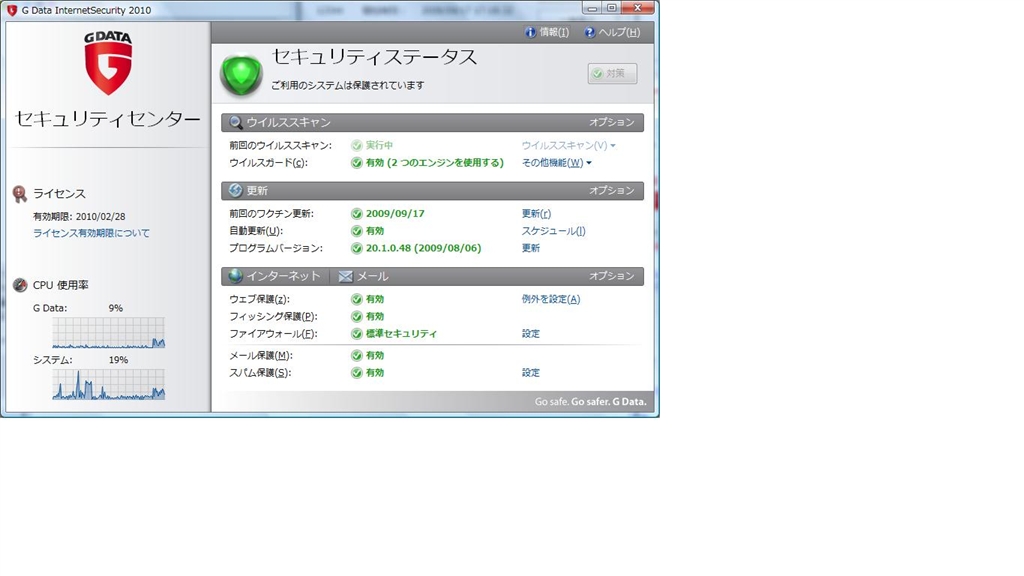This screenshot has height=576, width=1024.
Task: Click ご利用のシステムは保護されています text
Action: [x=347, y=85]
